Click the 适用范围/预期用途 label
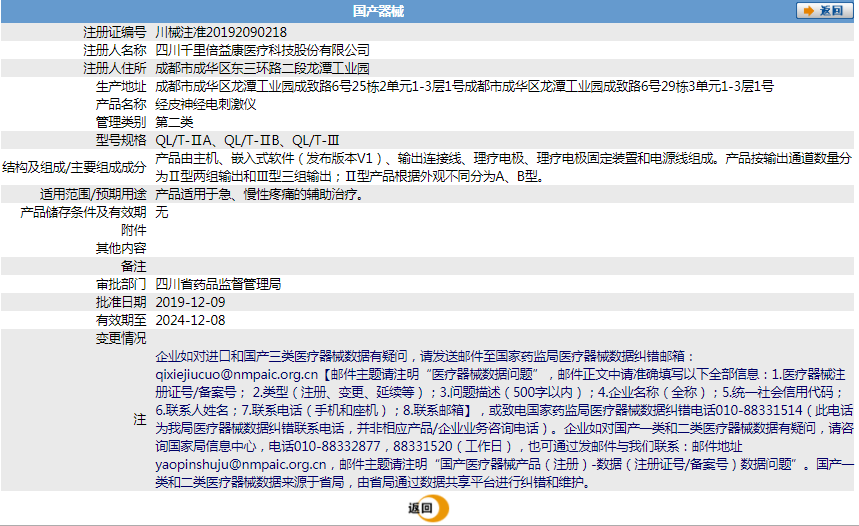Viewport: 859px width, 526px height. tap(93, 195)
